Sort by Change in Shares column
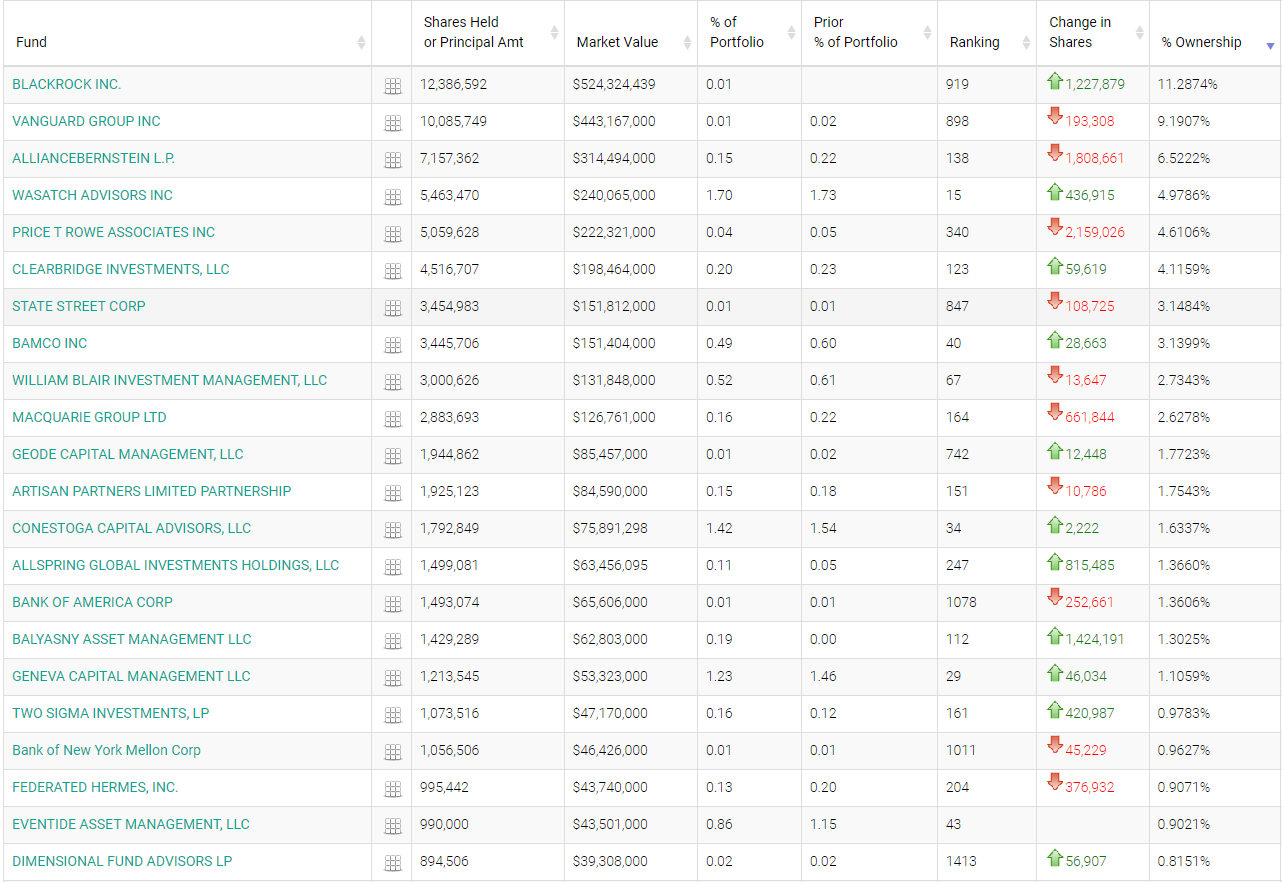This screenshot has height=882, width=1282. 1093,34
